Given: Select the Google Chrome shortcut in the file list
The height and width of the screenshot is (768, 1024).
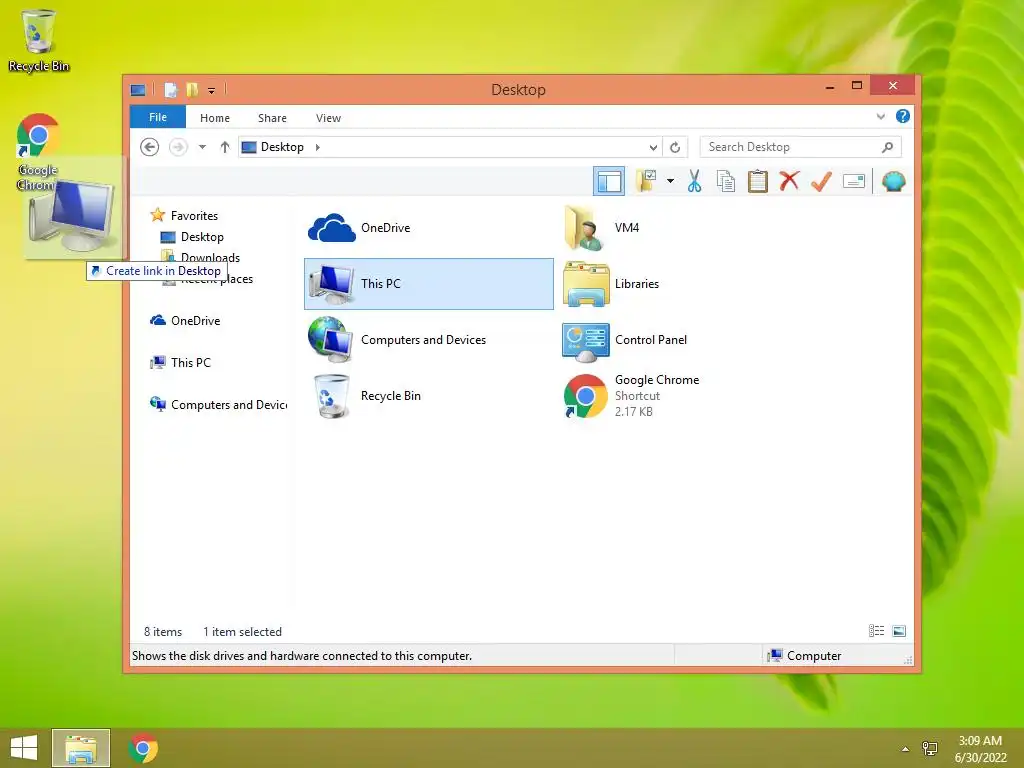Looking at the screenshot, I should (682, 396).
